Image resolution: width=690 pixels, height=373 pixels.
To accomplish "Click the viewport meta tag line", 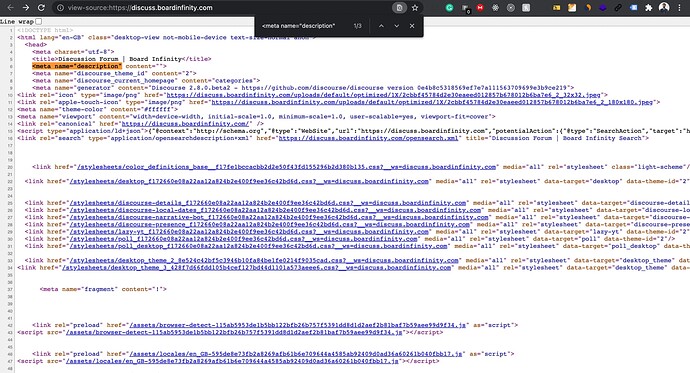I will tap(256, 117).
